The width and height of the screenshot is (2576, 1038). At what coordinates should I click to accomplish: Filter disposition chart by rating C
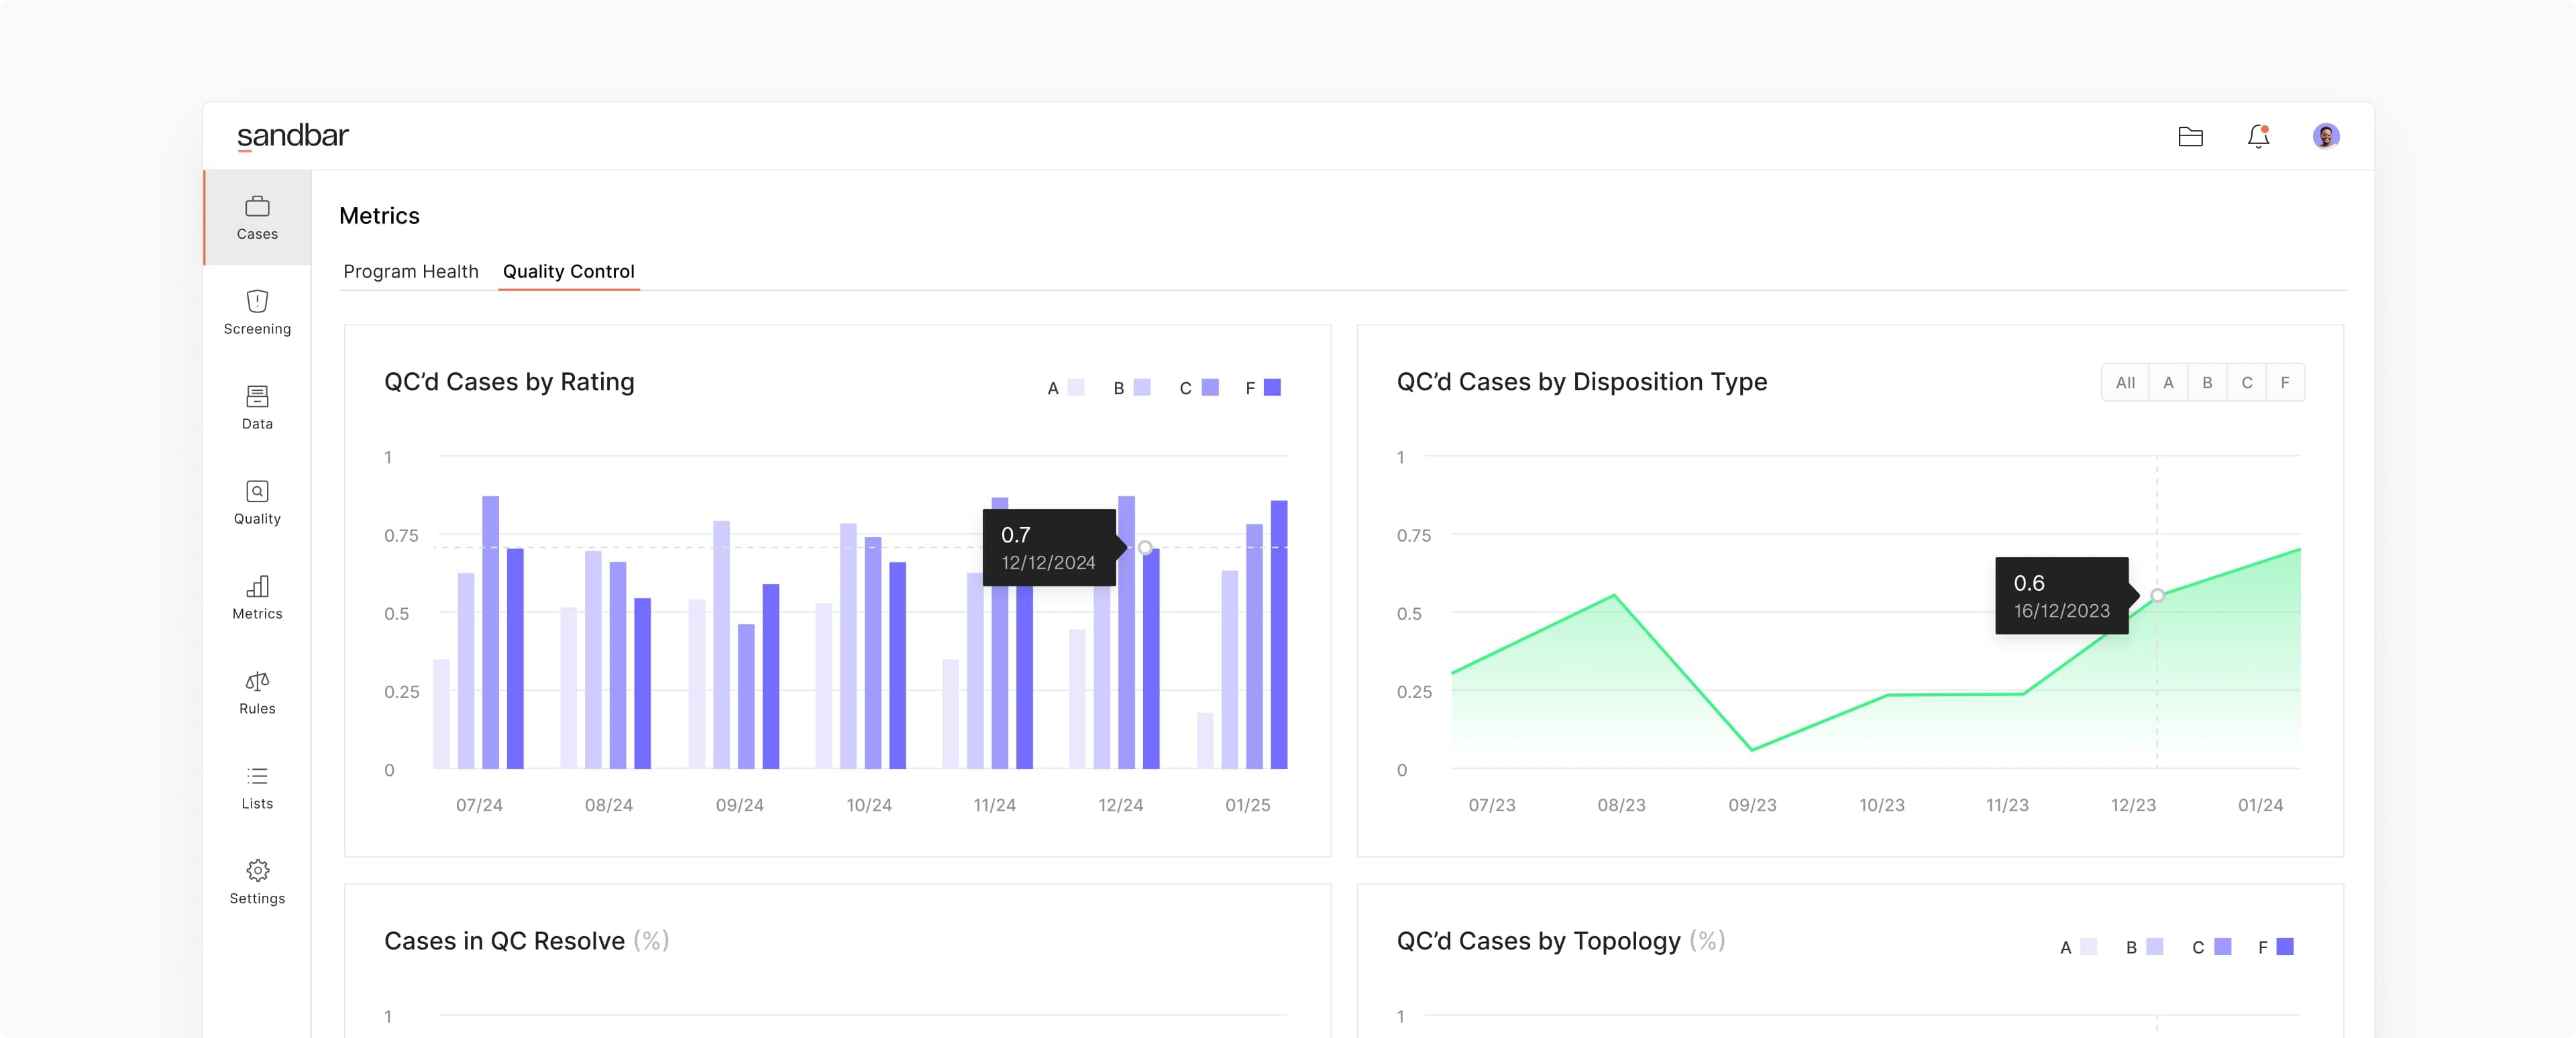click(2246, 383)
